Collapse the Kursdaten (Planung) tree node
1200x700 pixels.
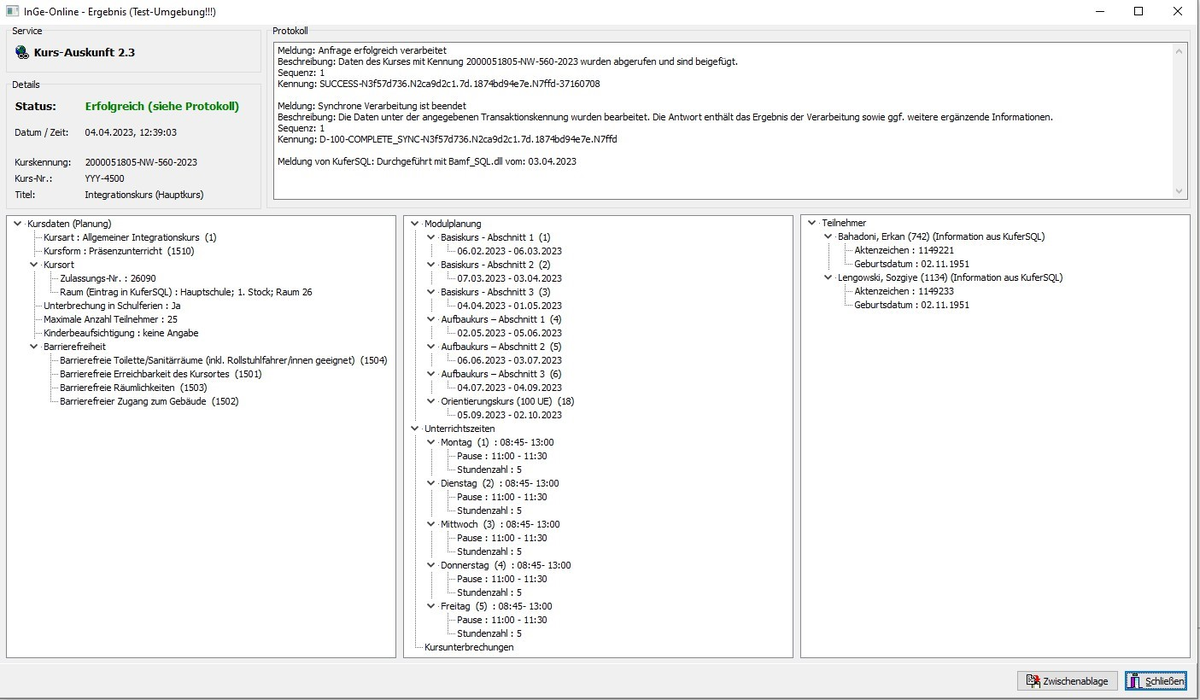click(18, 224)
